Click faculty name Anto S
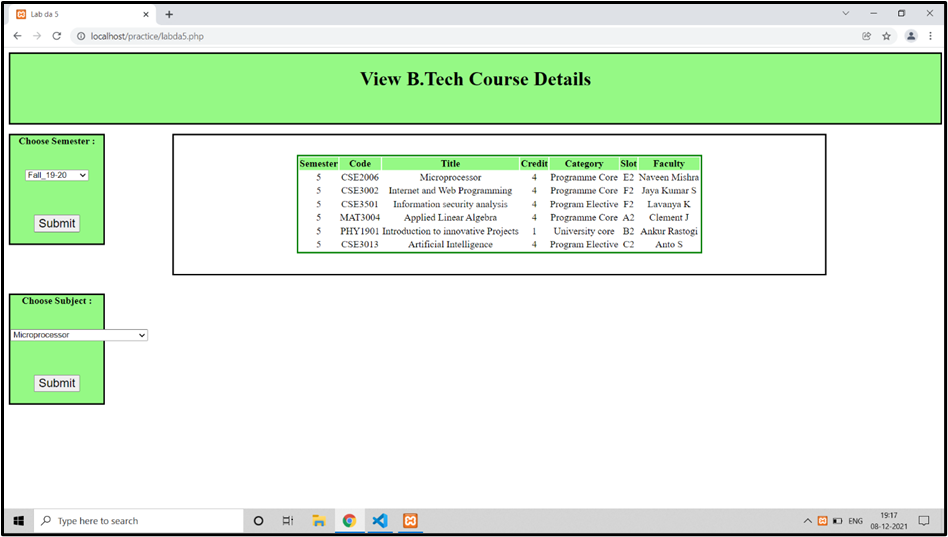This screenshot has height=537, width=948. (669, 244)
